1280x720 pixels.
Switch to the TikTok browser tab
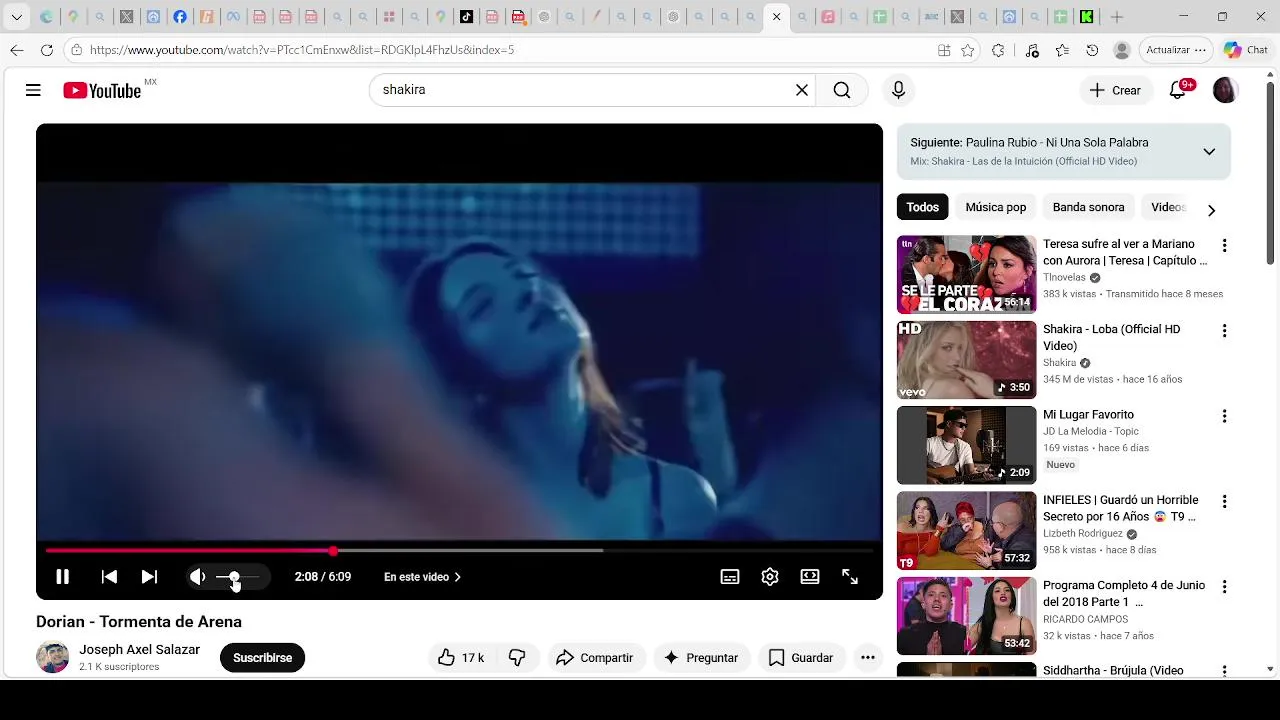pos(466,17)
